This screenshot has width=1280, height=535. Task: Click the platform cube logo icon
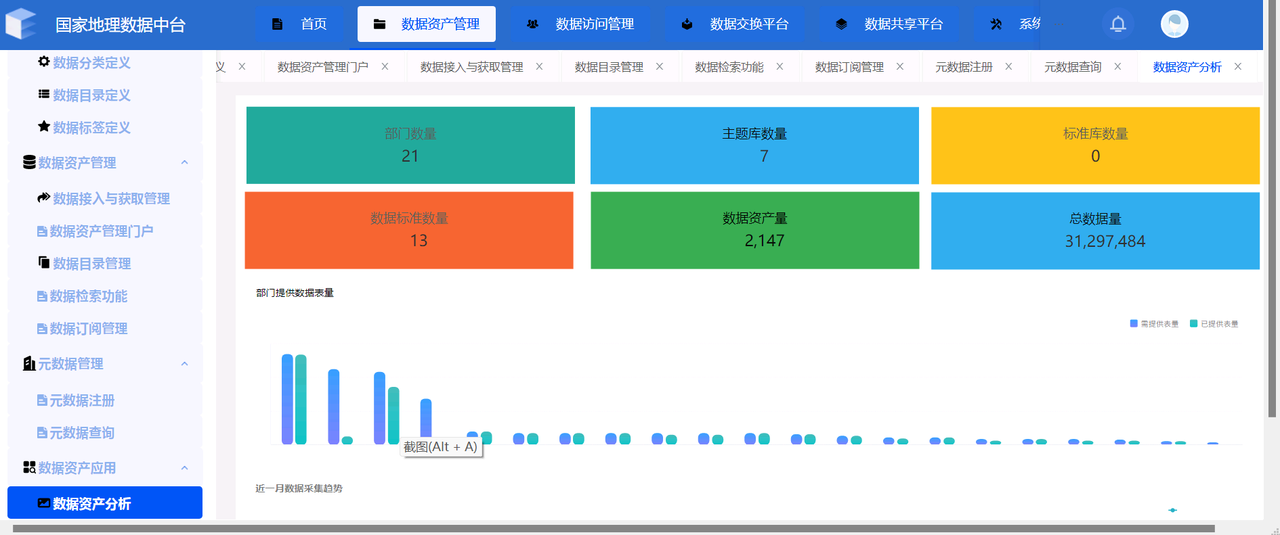click(20, 25)
